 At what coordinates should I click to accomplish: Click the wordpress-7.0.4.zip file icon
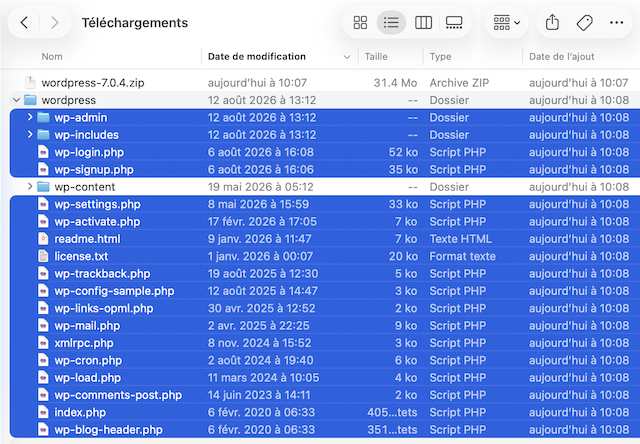coord(30,82)
